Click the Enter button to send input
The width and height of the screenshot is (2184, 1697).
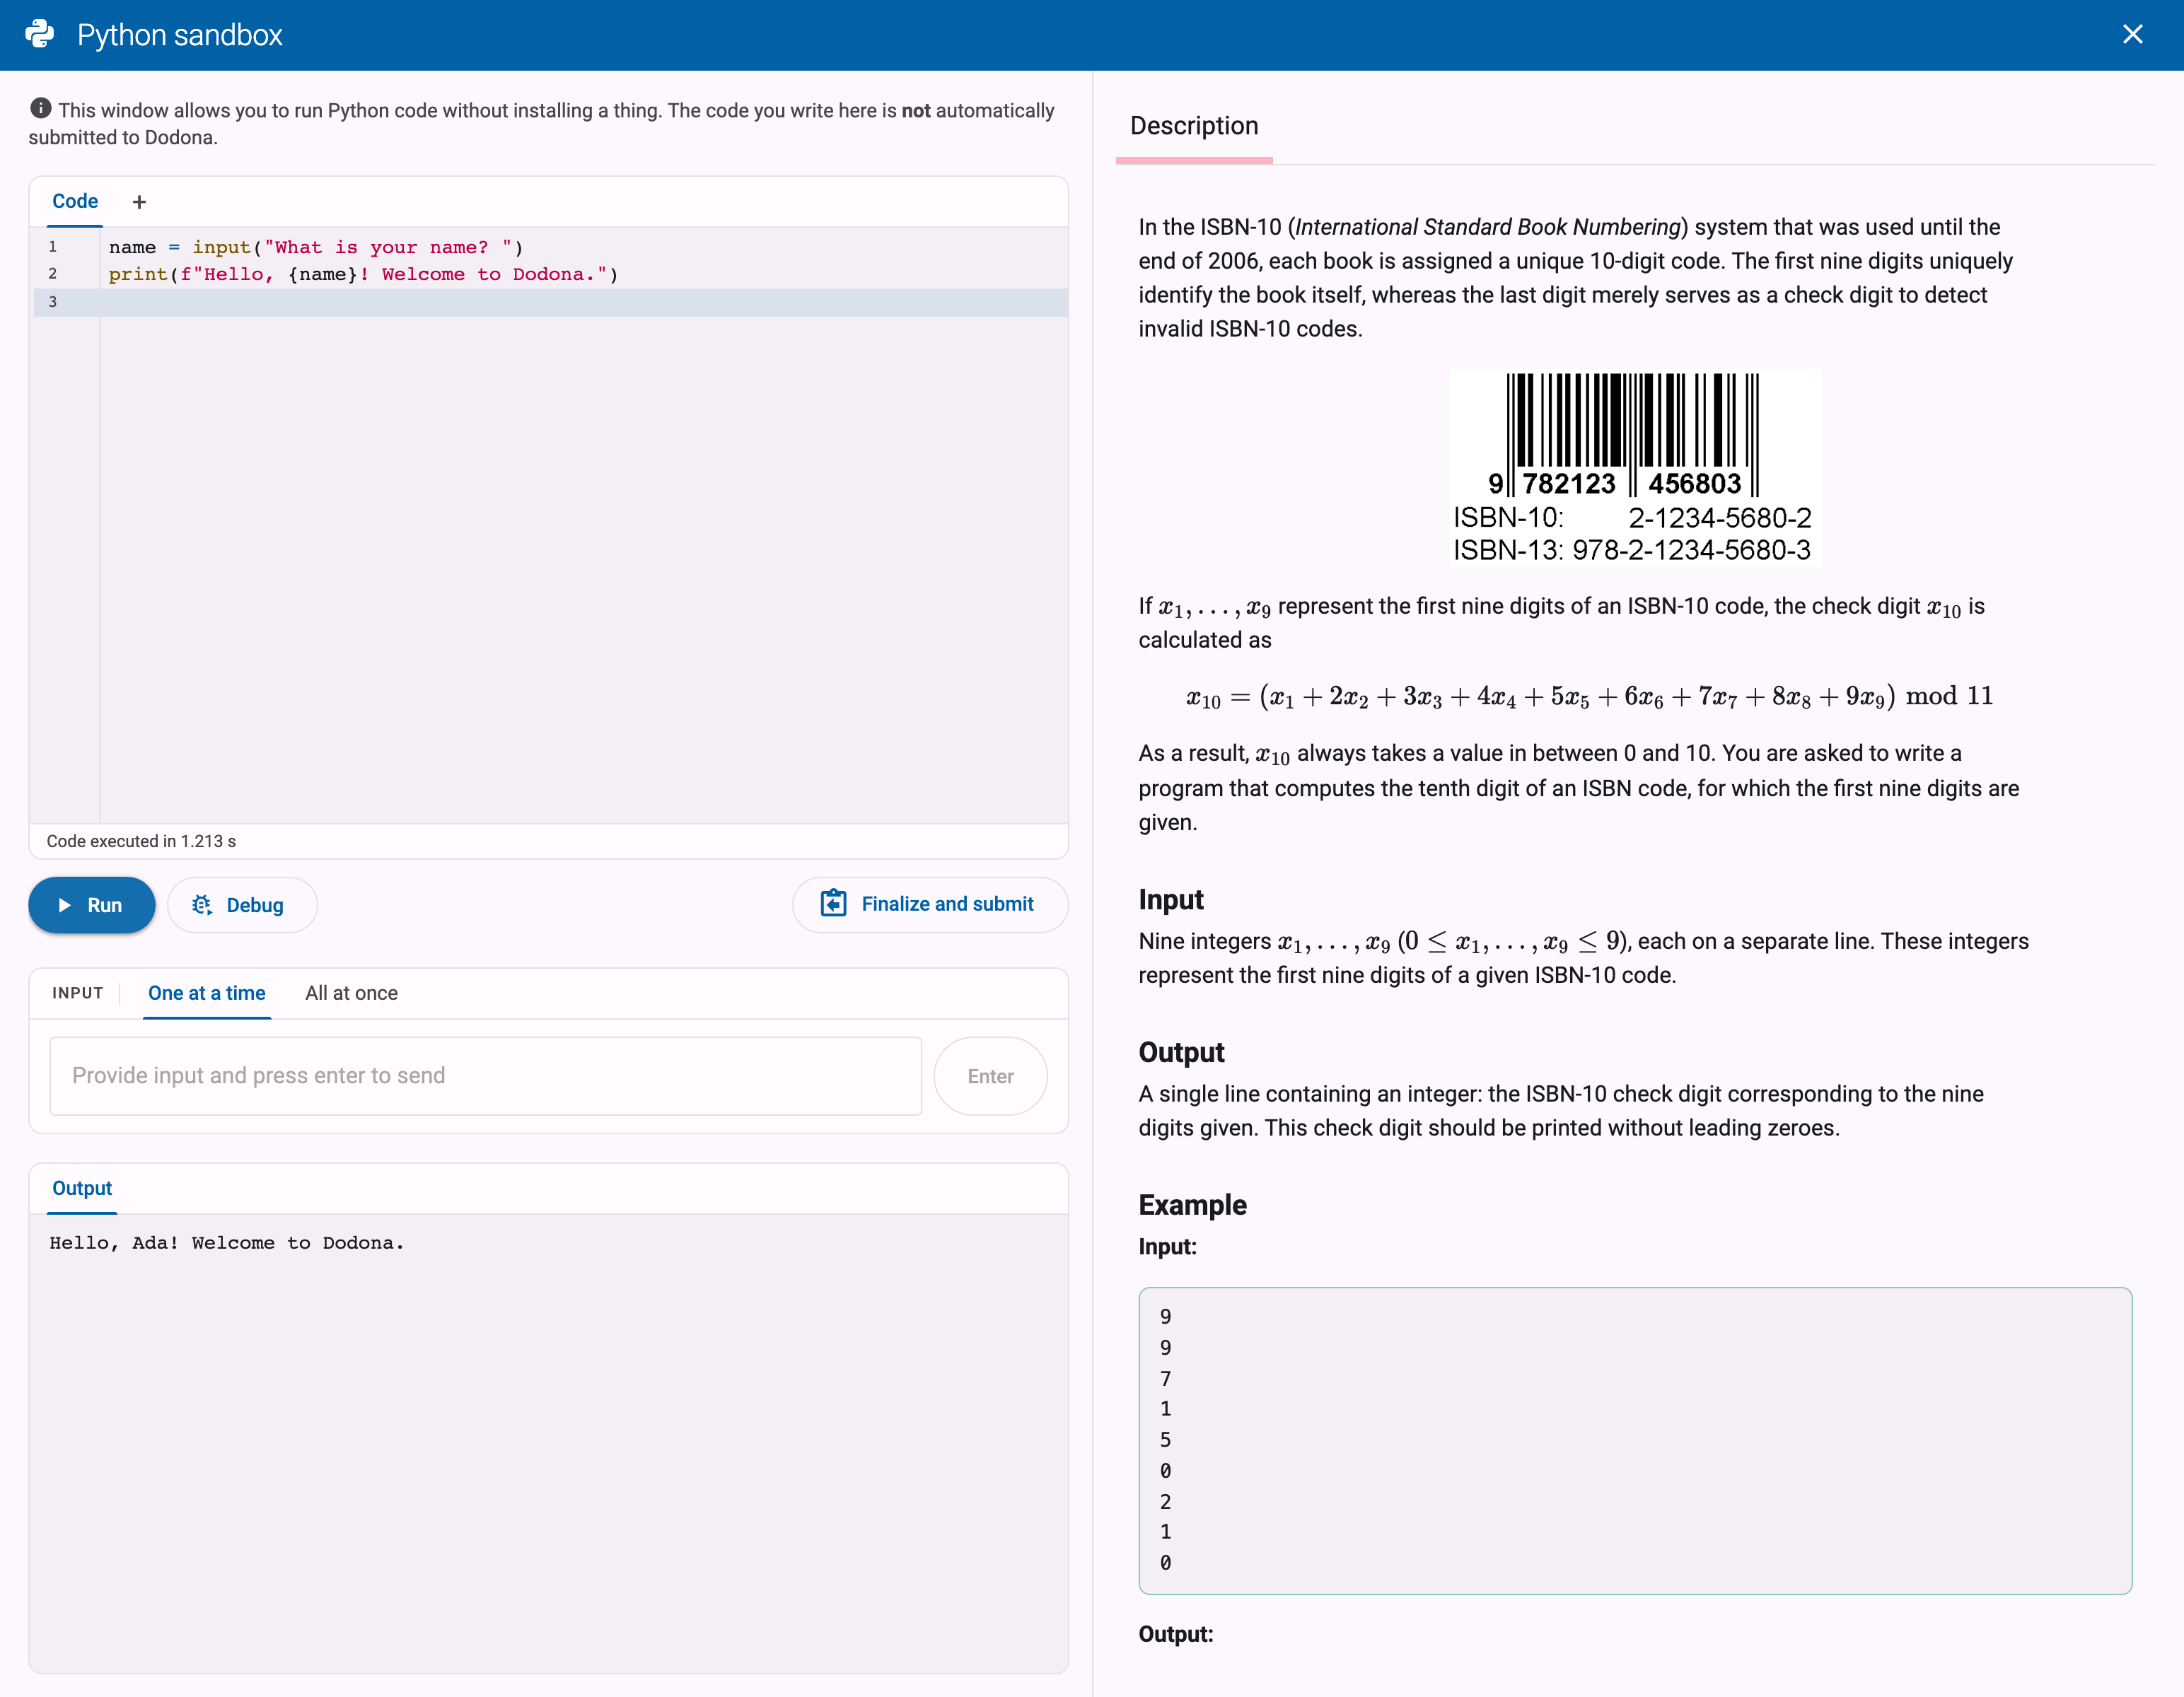[x=990, y=1076]
